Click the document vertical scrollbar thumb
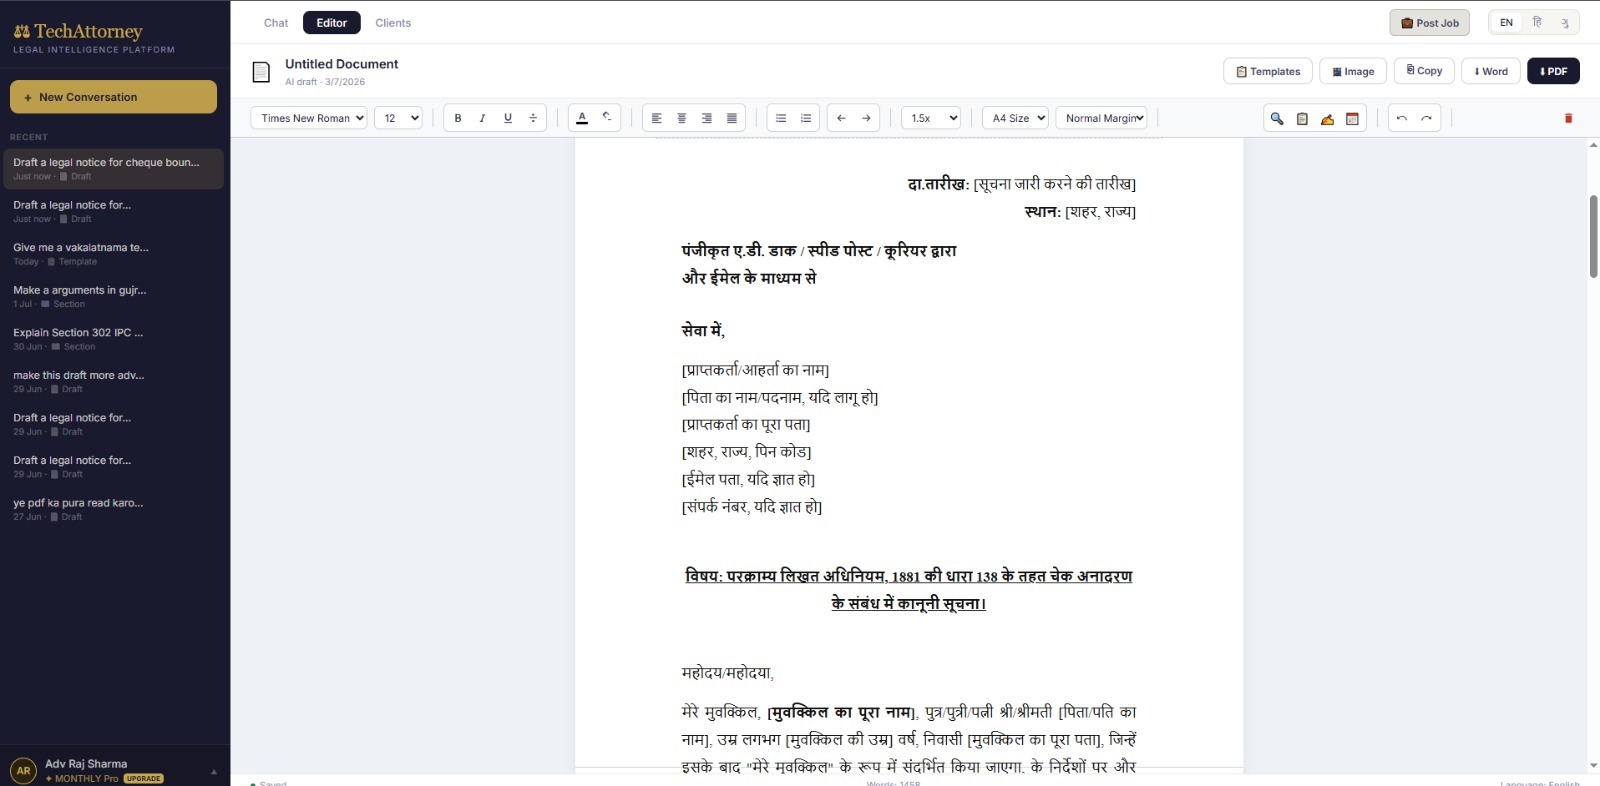This screenshot has height=786, width=1600. [1593, 237]
